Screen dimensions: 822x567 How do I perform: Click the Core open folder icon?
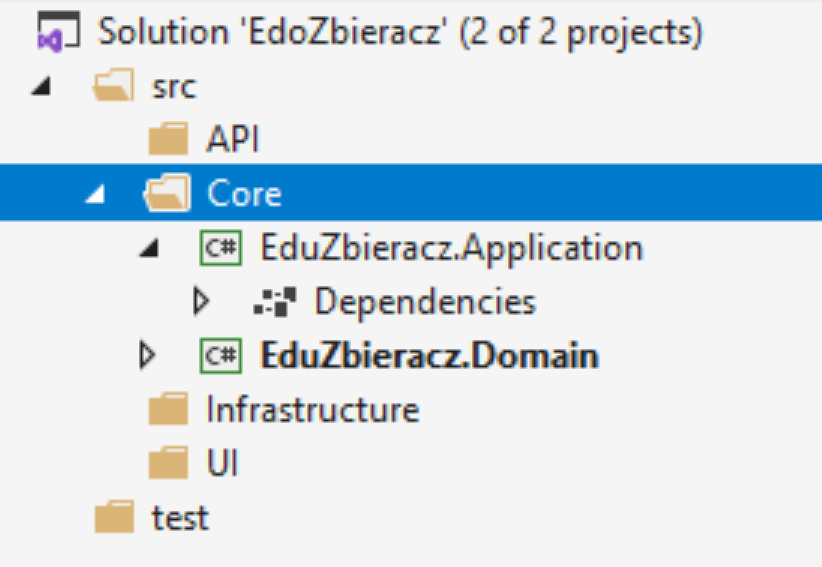(167, 193)
